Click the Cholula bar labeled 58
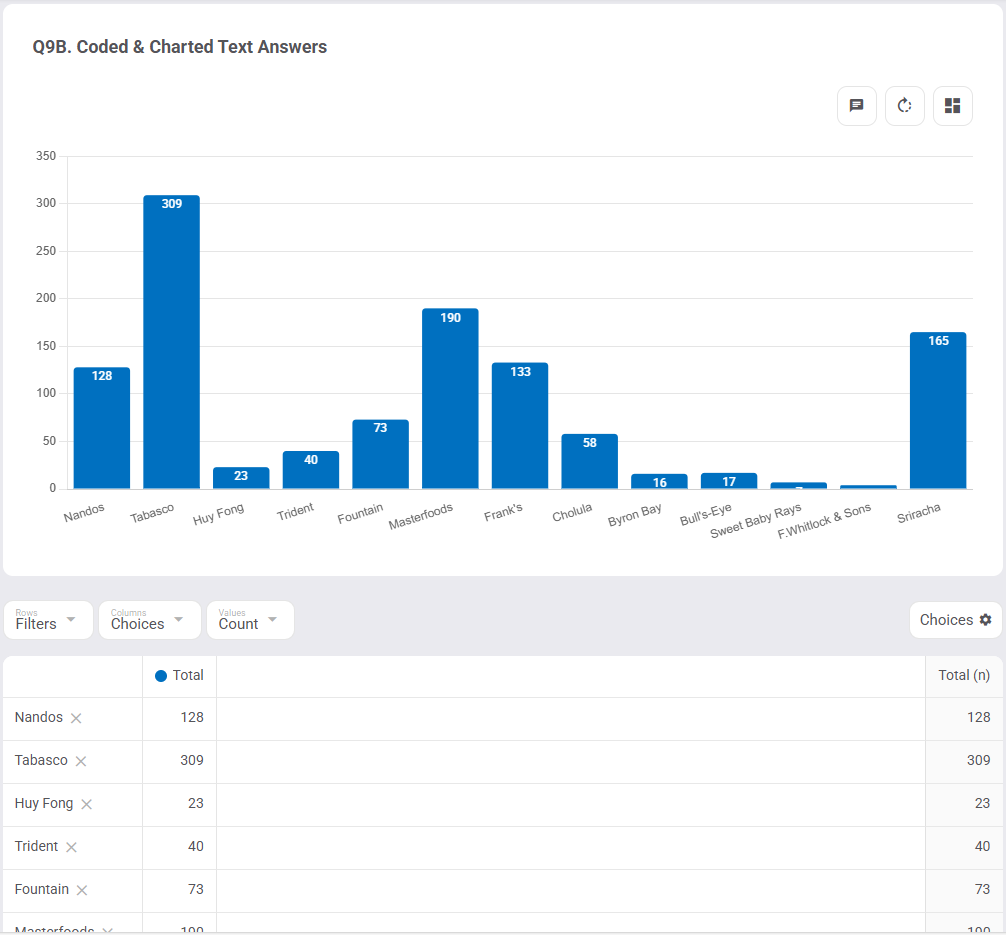 pos(590,461)
